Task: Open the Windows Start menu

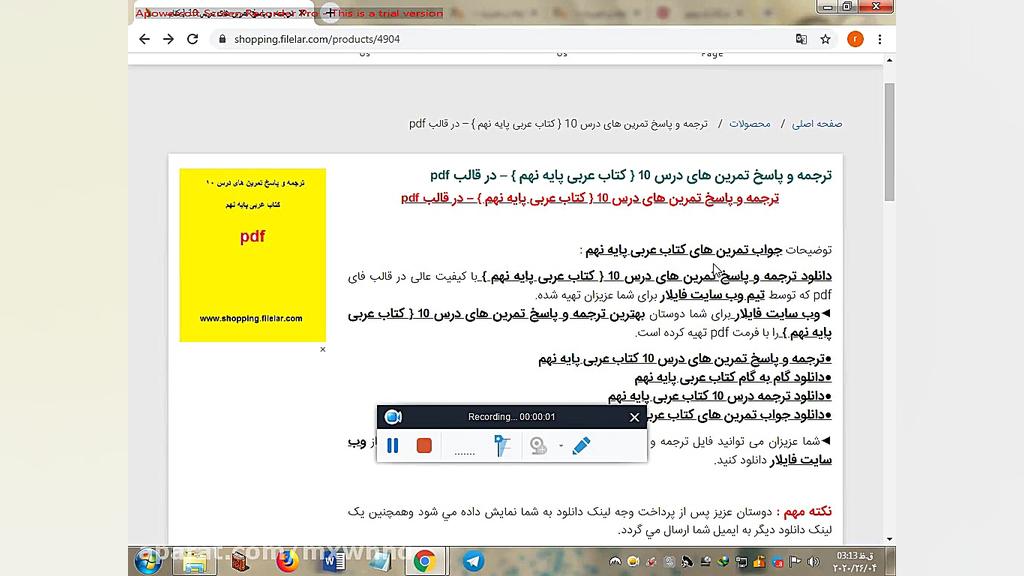Action: click(148, 562)
